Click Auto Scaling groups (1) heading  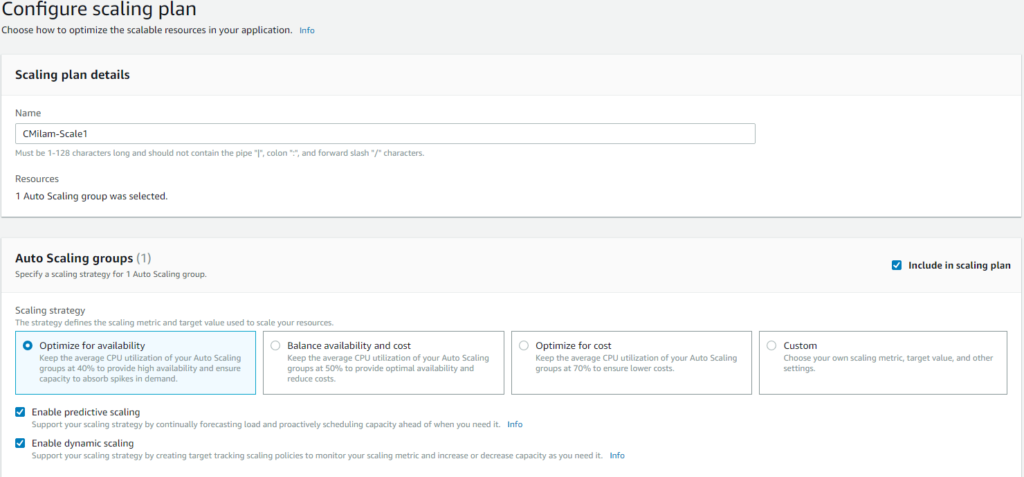click(83, 258)
